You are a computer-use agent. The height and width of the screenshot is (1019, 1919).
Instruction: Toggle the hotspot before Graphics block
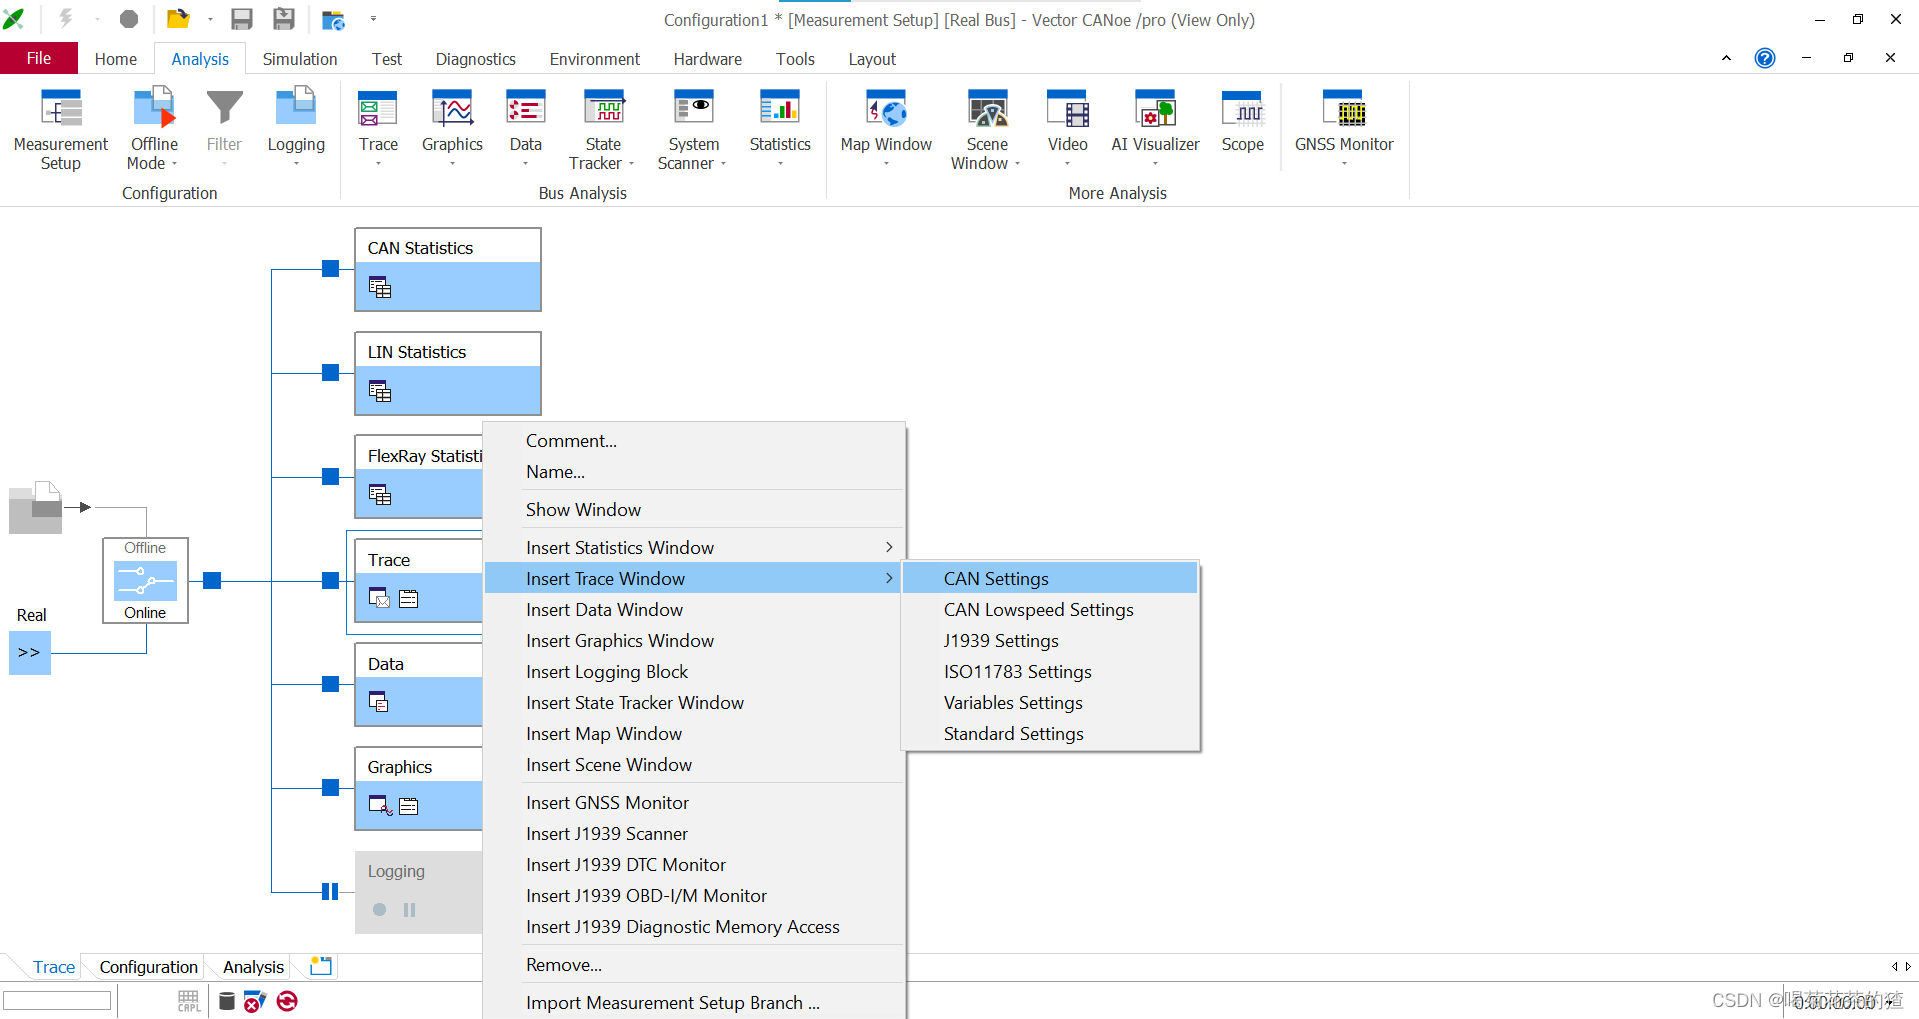(331, 788)
